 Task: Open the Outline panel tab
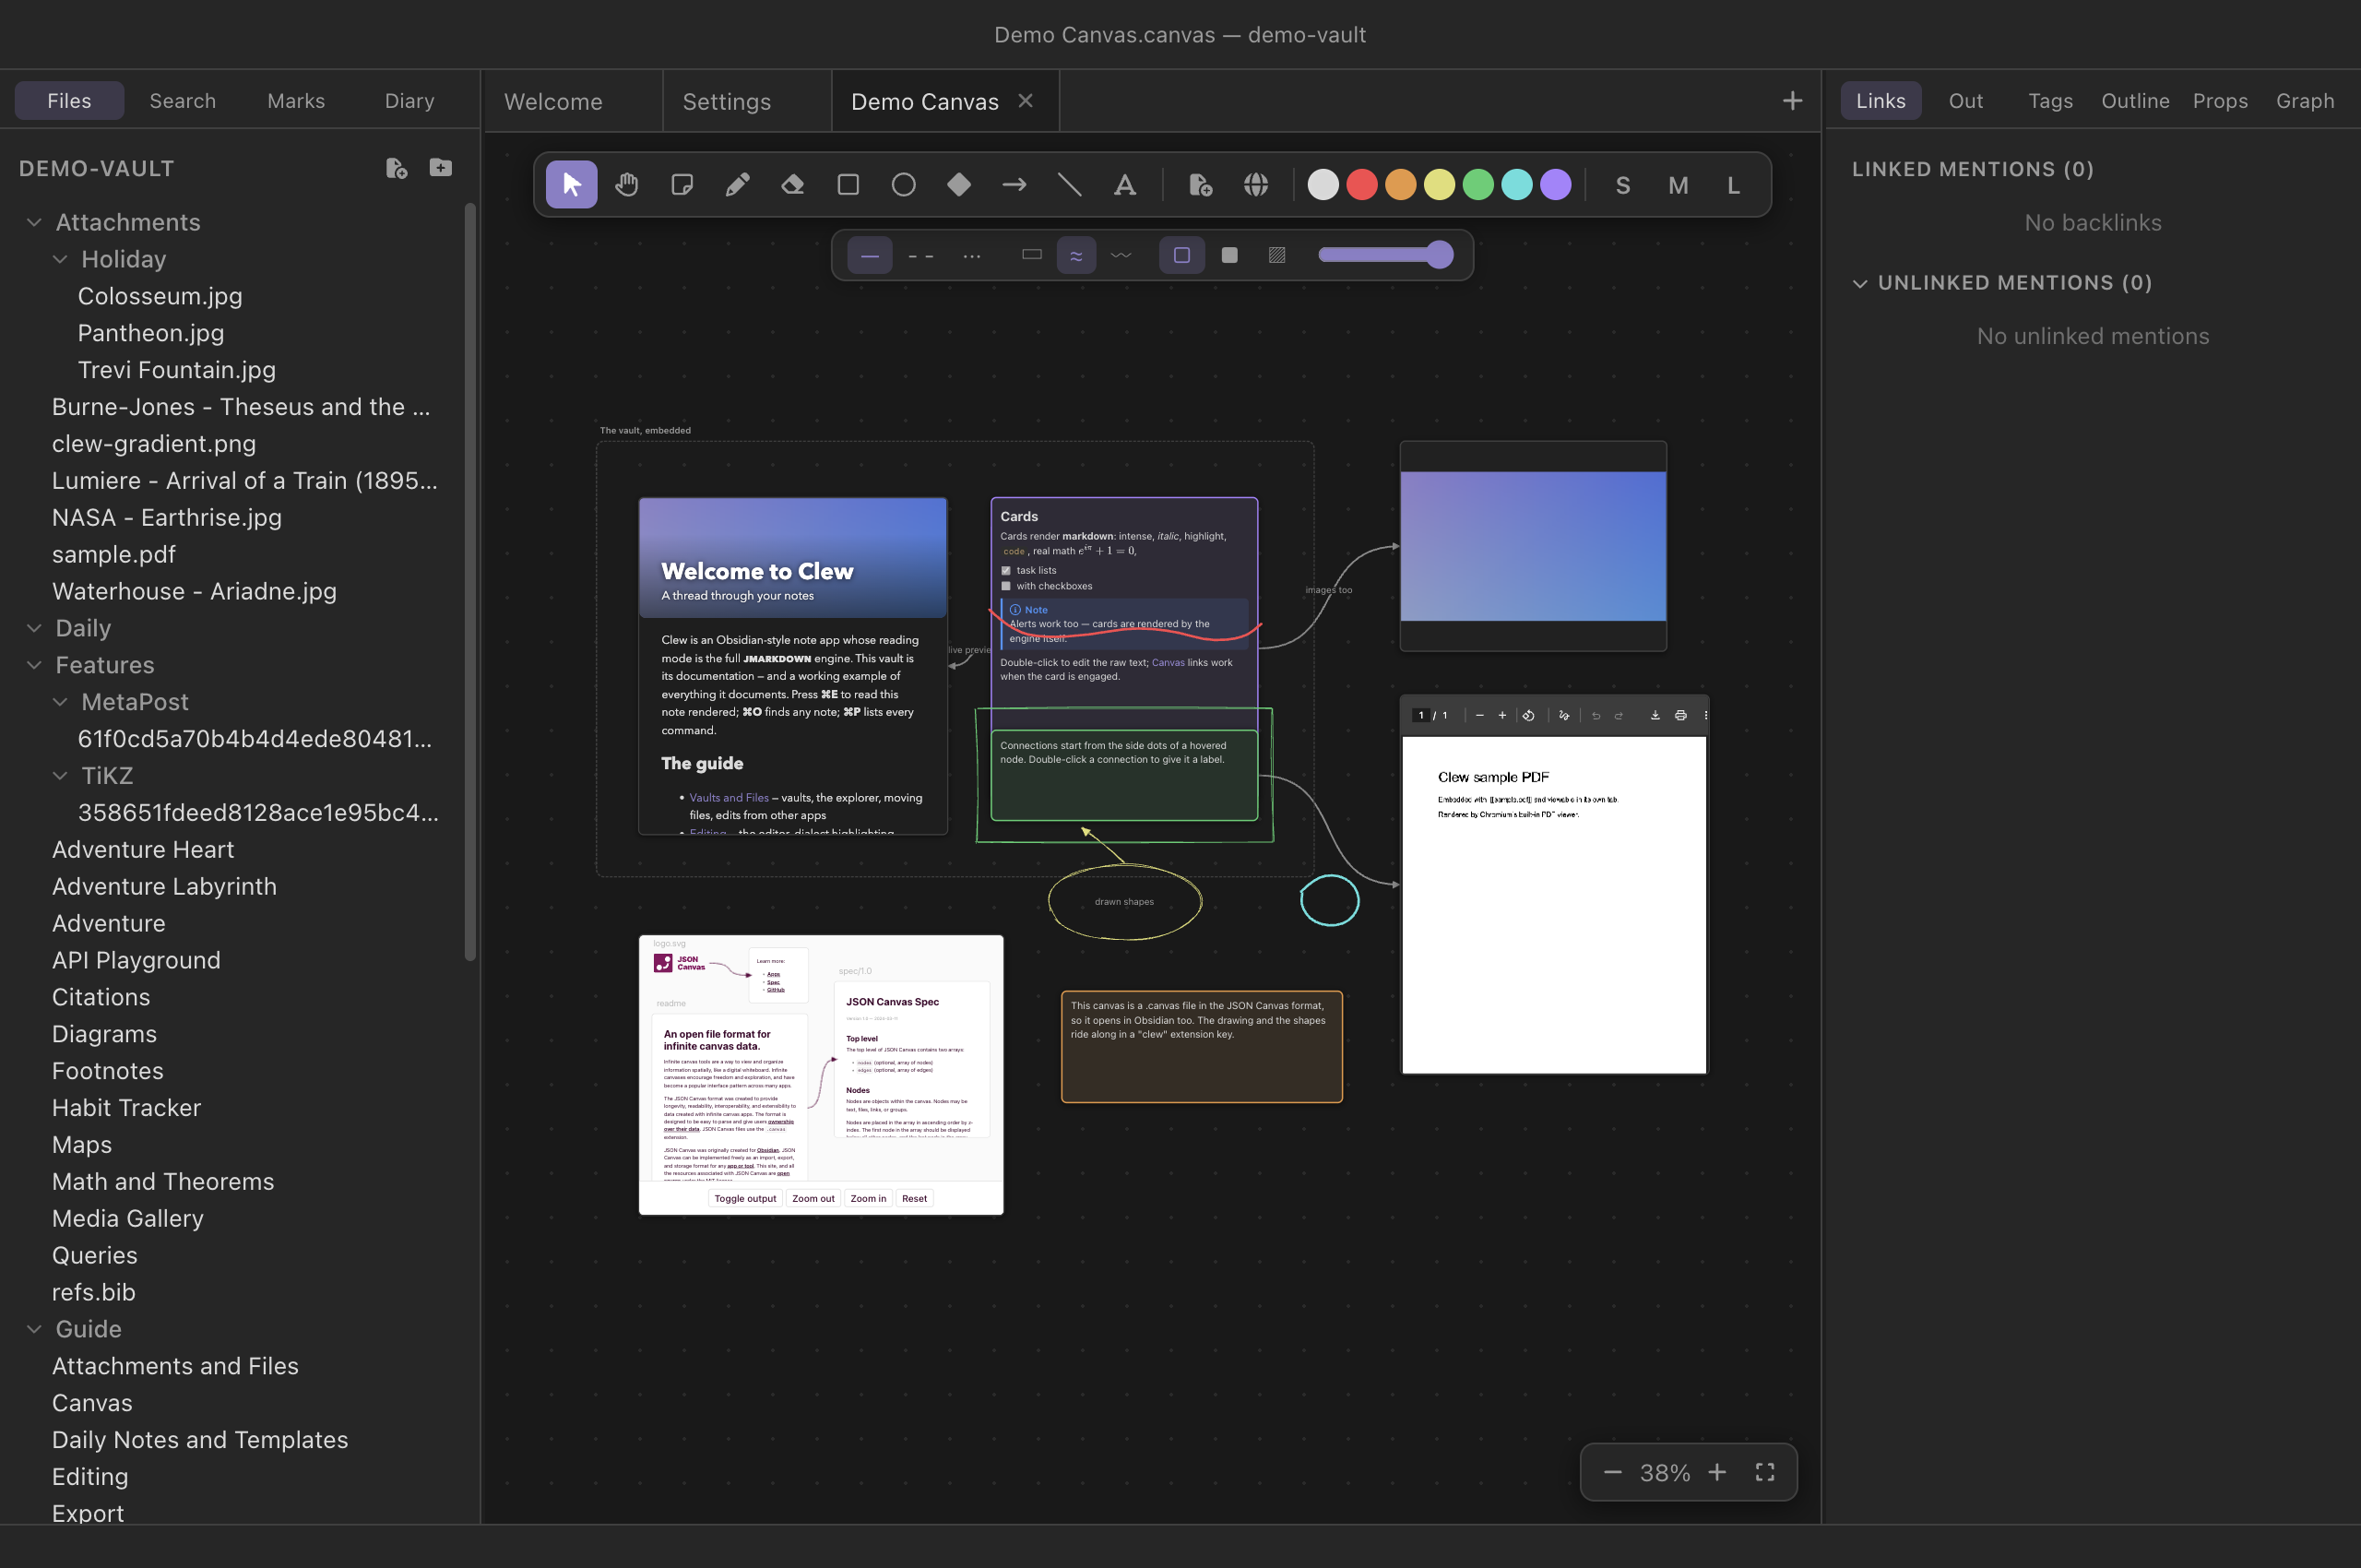(2135, 101)
